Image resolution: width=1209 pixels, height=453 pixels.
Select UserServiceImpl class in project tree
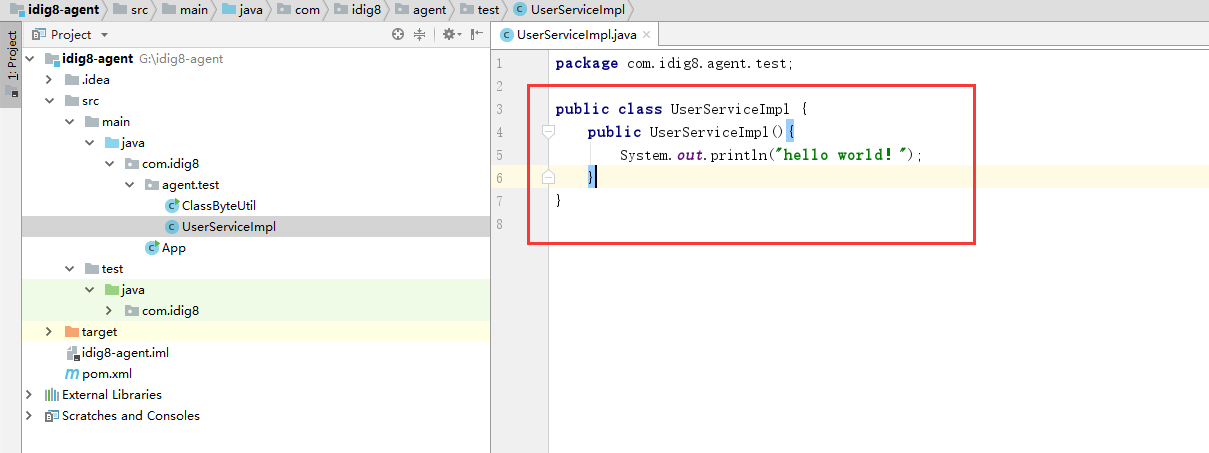[x=255, y=227]
